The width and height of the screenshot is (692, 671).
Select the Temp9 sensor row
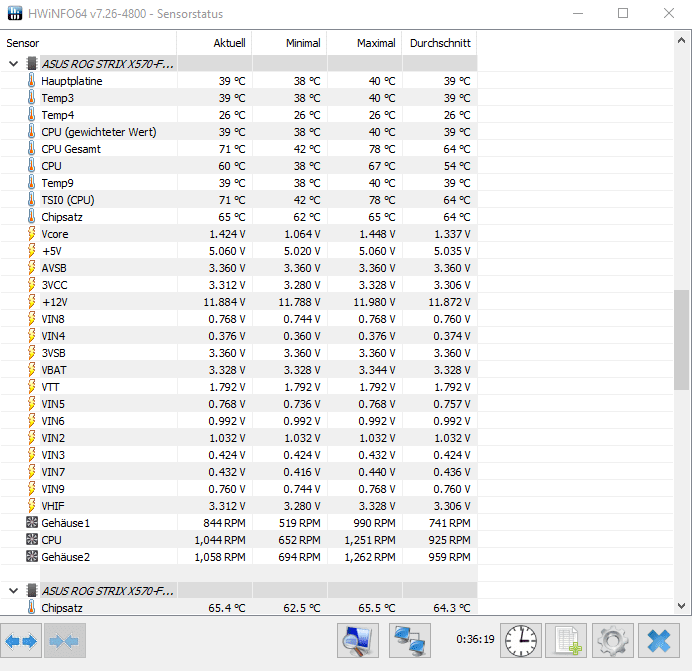238,183
